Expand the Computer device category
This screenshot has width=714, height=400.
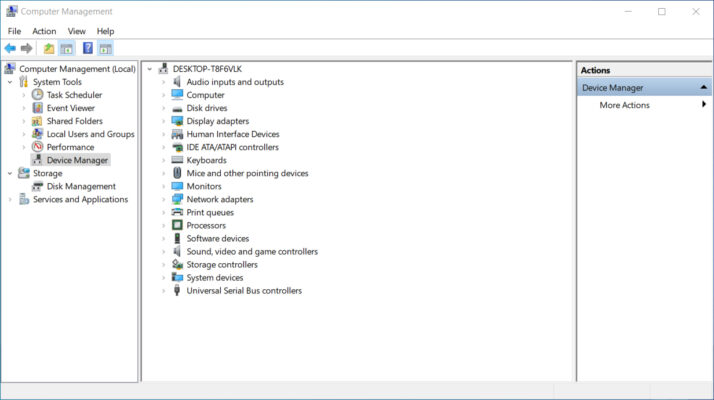tap(163, 95)
